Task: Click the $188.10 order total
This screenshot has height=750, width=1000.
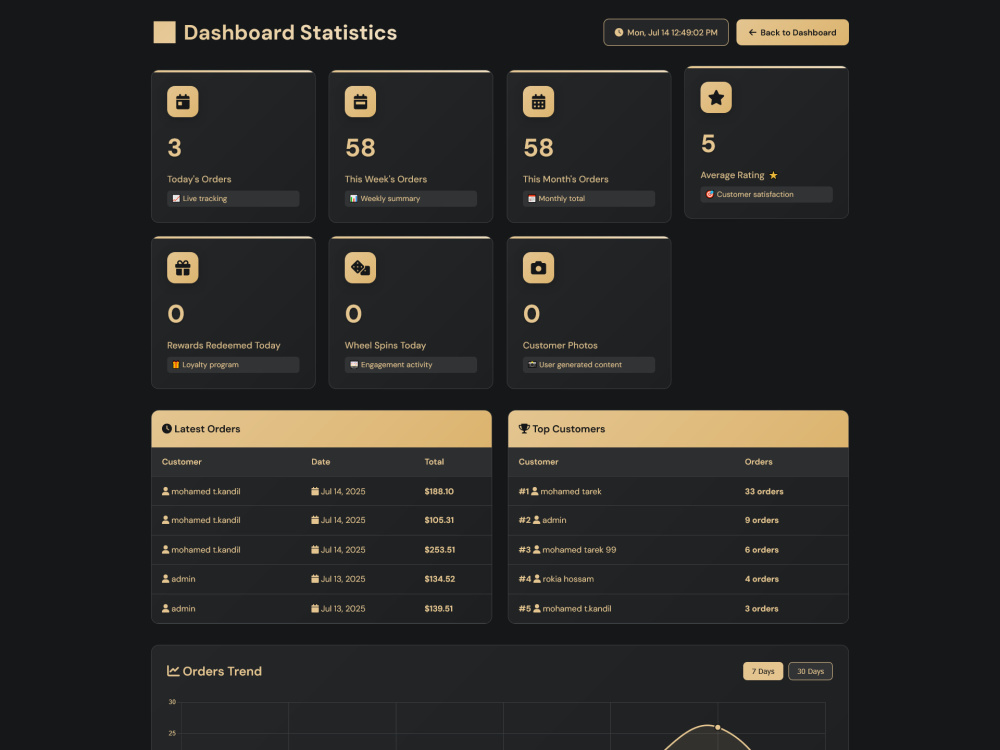Action: click(439, 492)
